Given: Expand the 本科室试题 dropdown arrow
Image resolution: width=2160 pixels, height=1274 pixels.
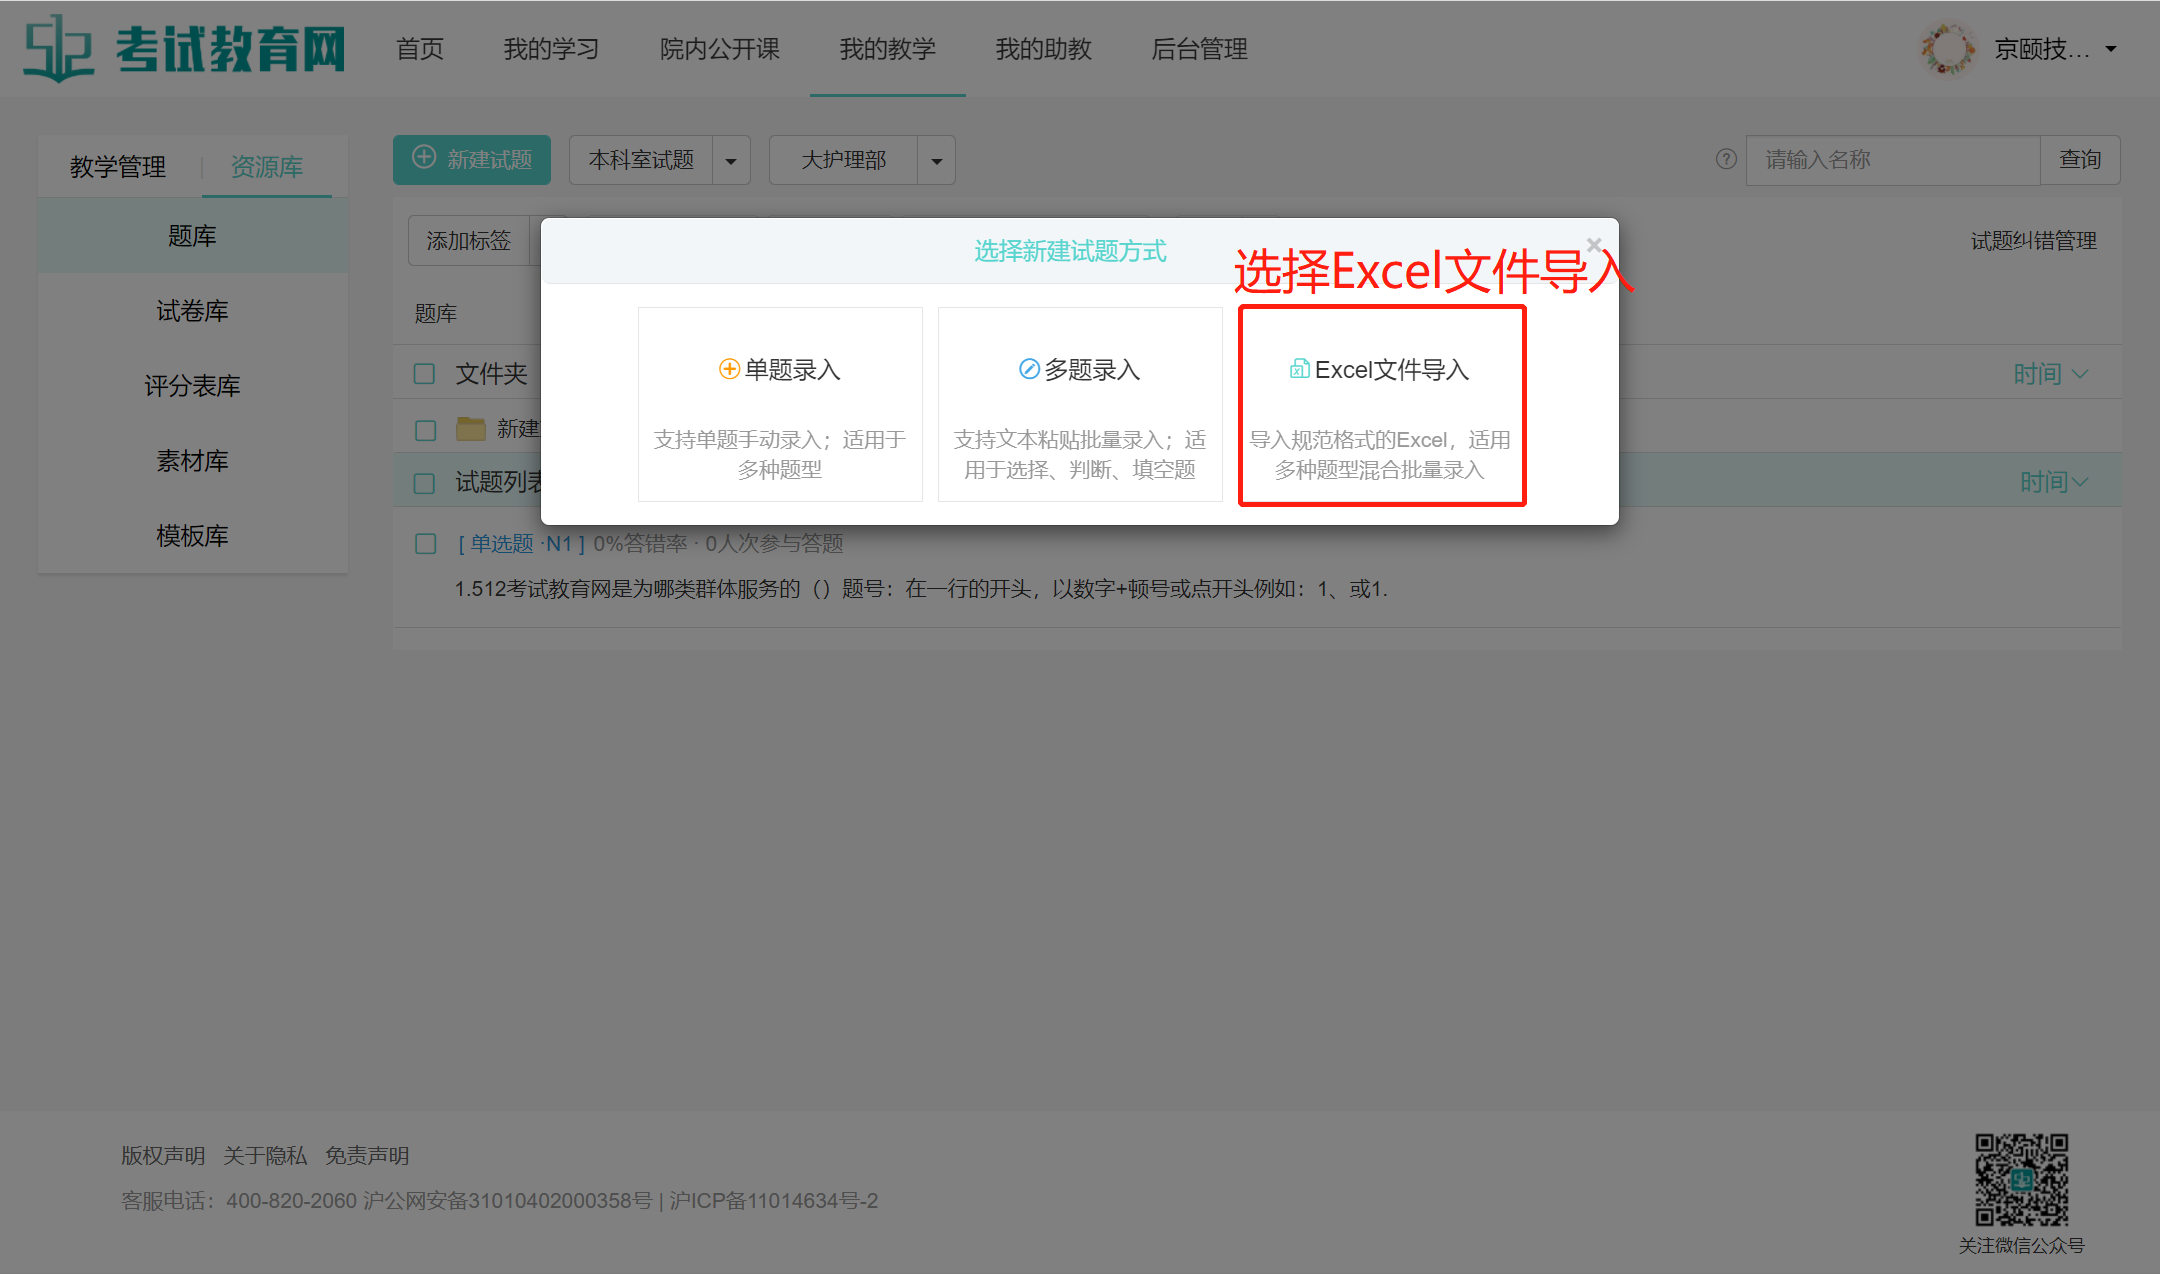Looking at the screenshot, I should click(731, 161).
